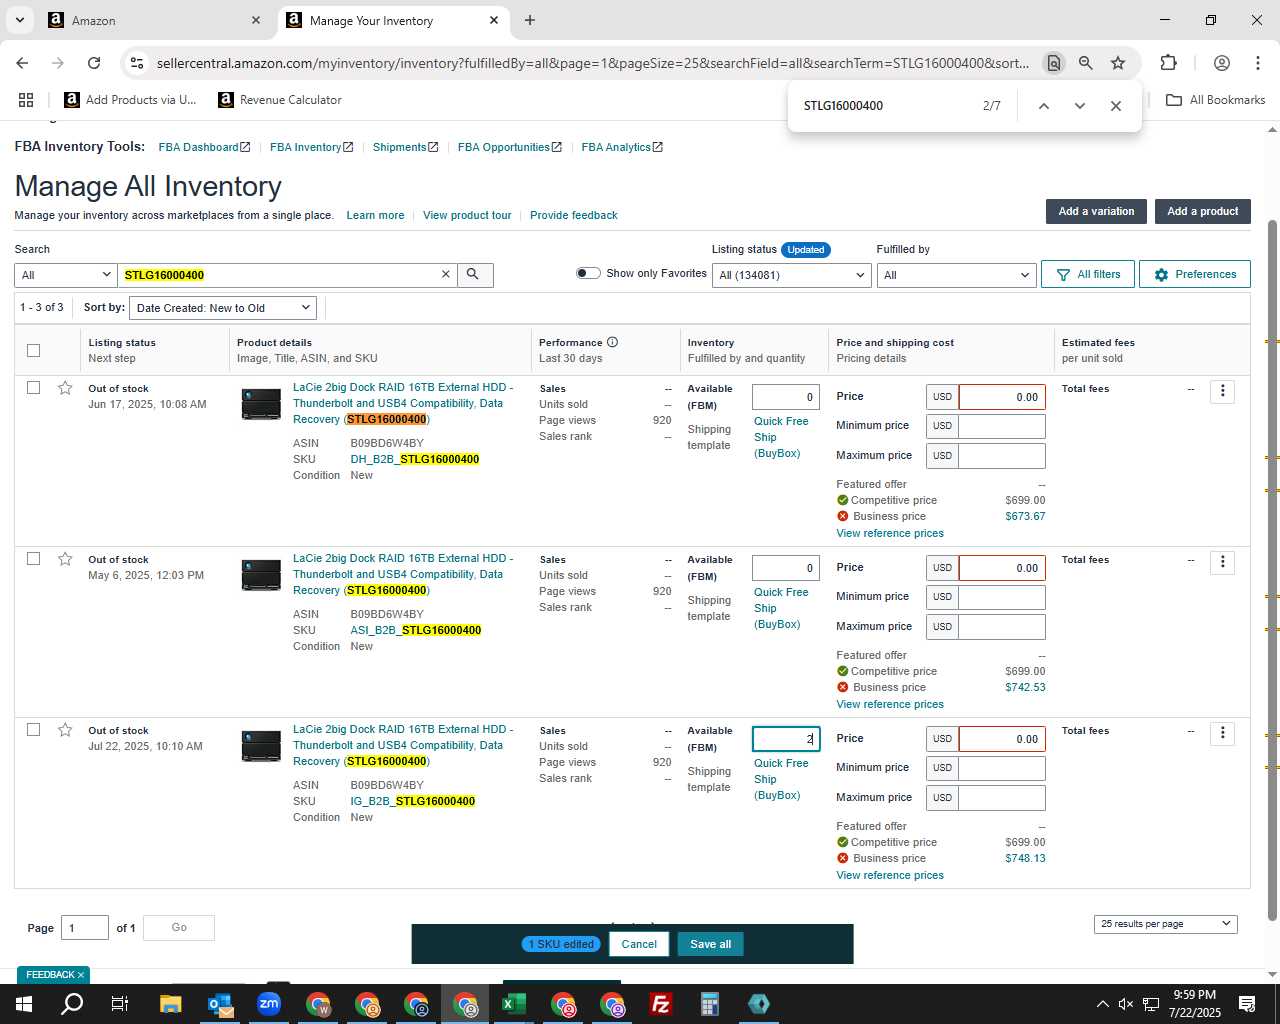Open actions menu for IG_B2B_STLG16000400 row
The image size is (1280, 1024).
1222,733
